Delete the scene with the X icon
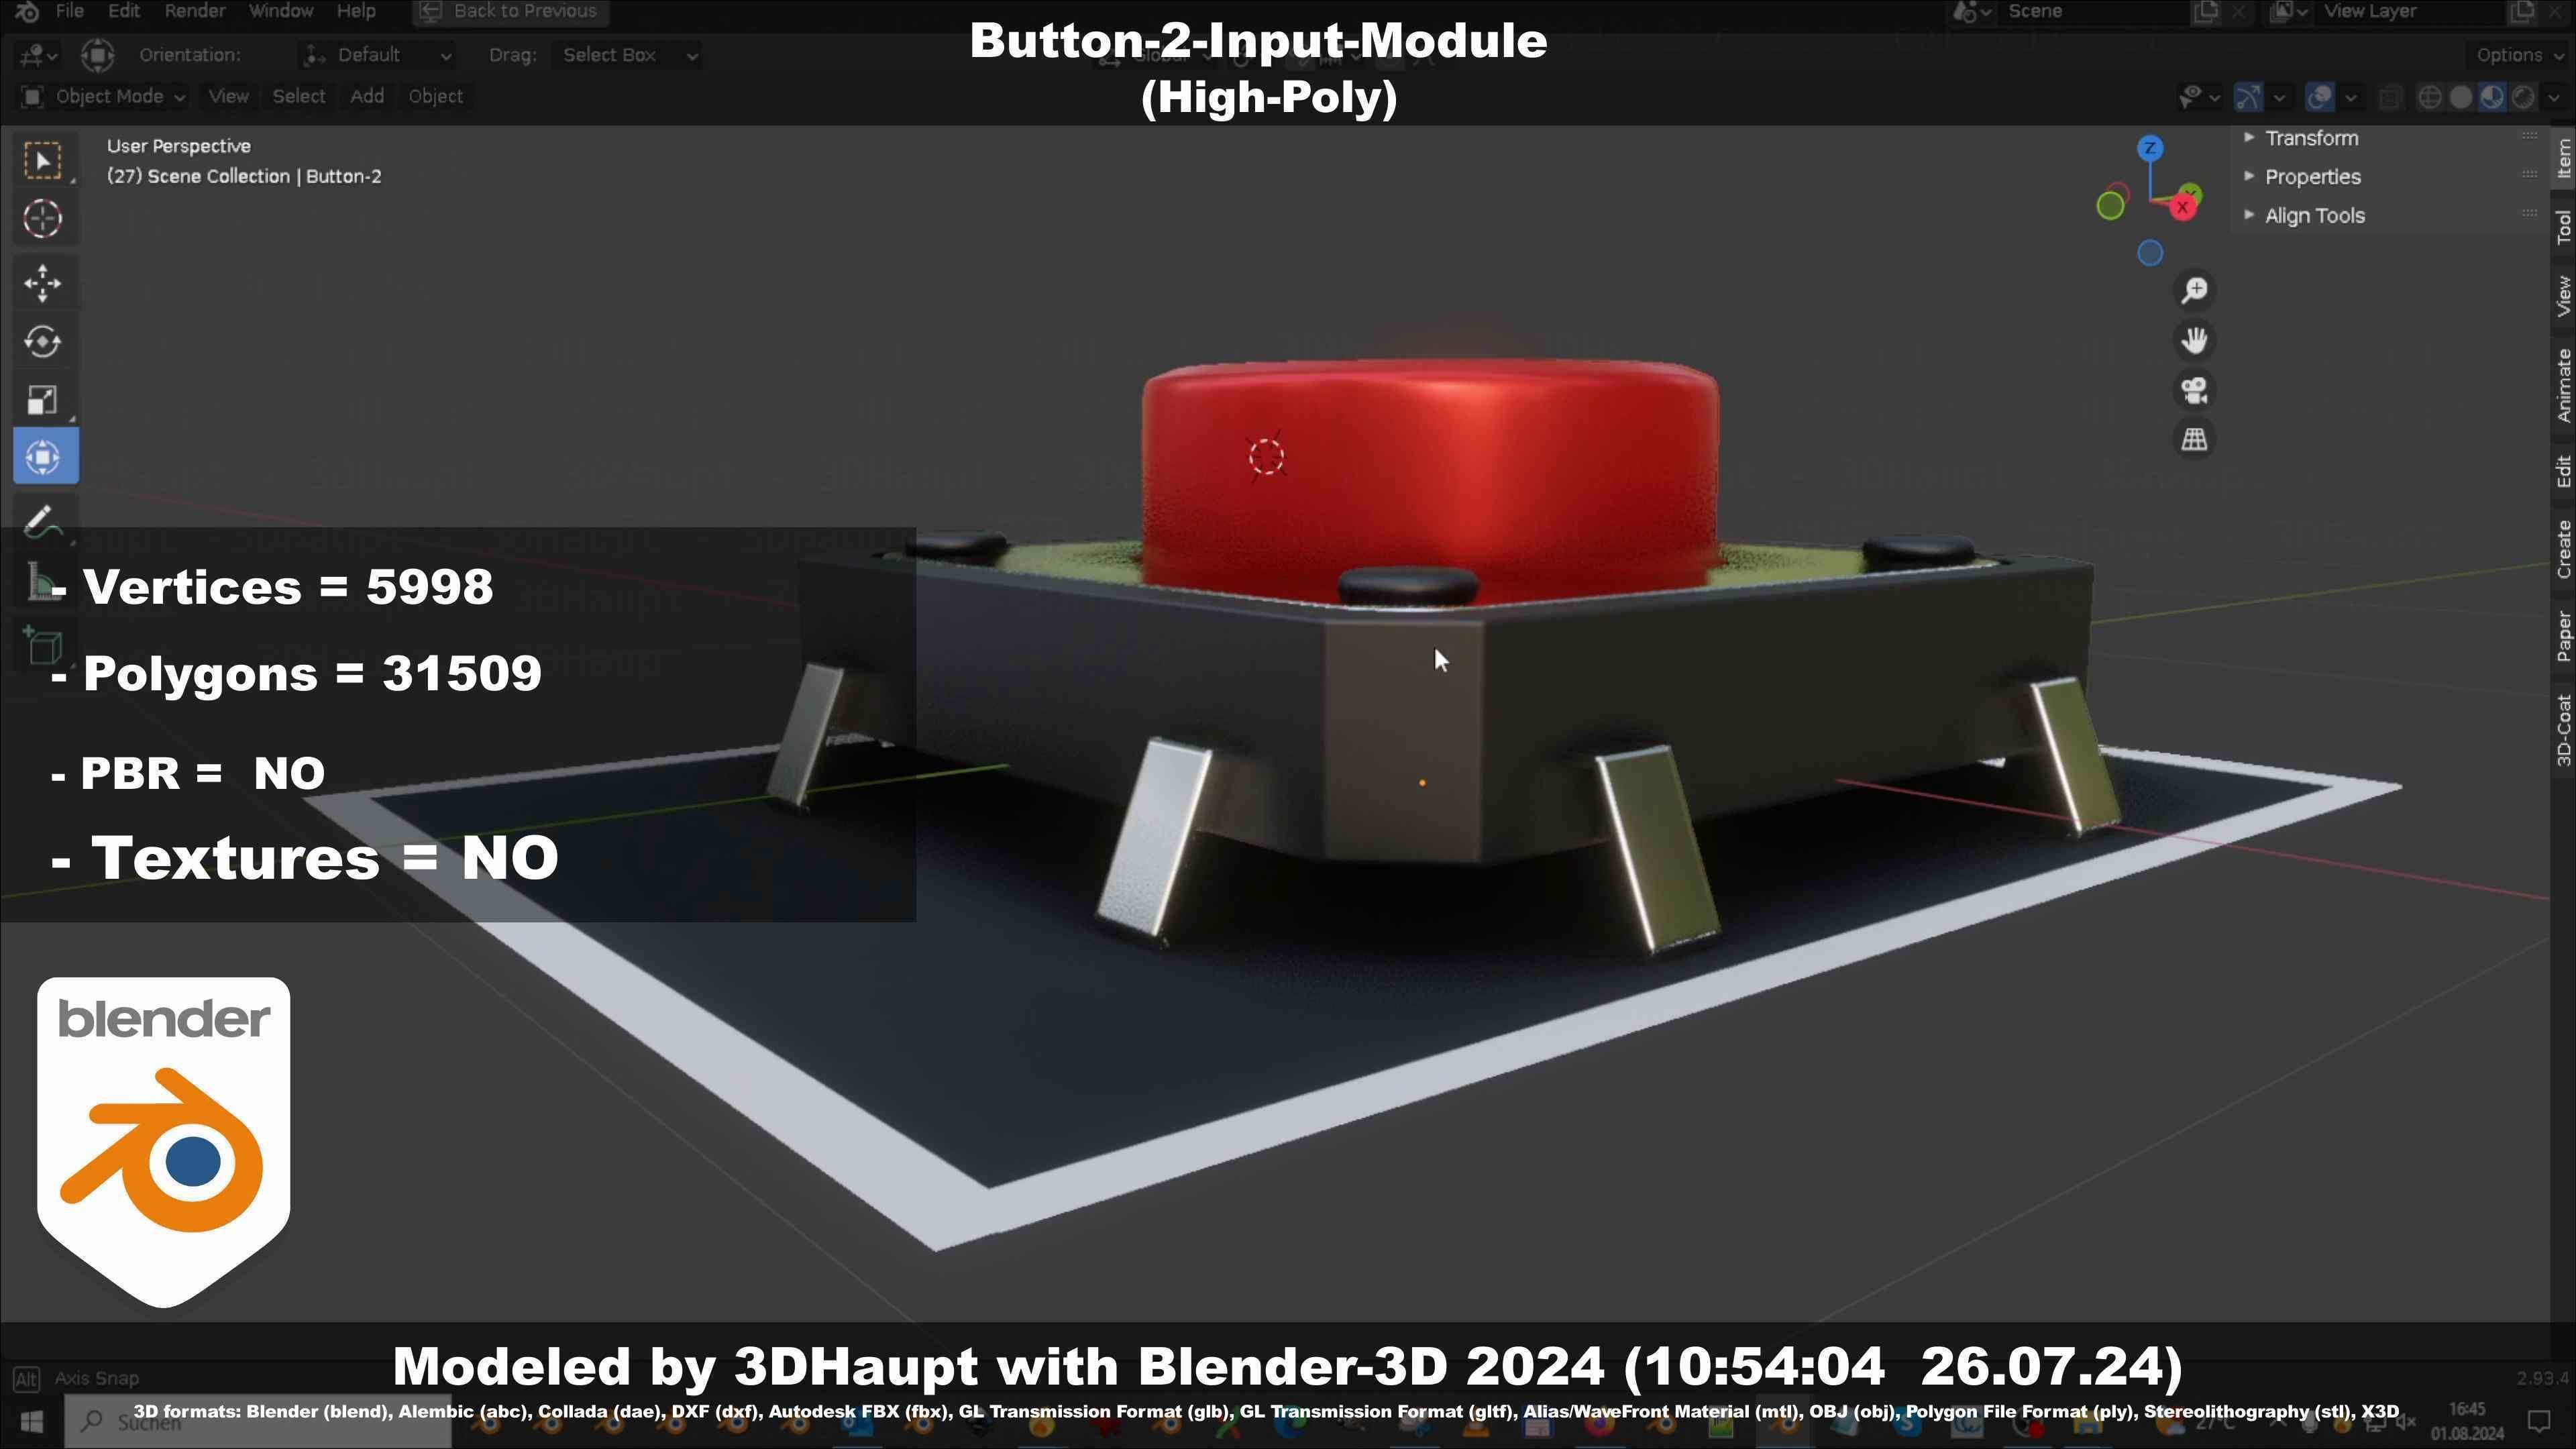 (2238, 11)
